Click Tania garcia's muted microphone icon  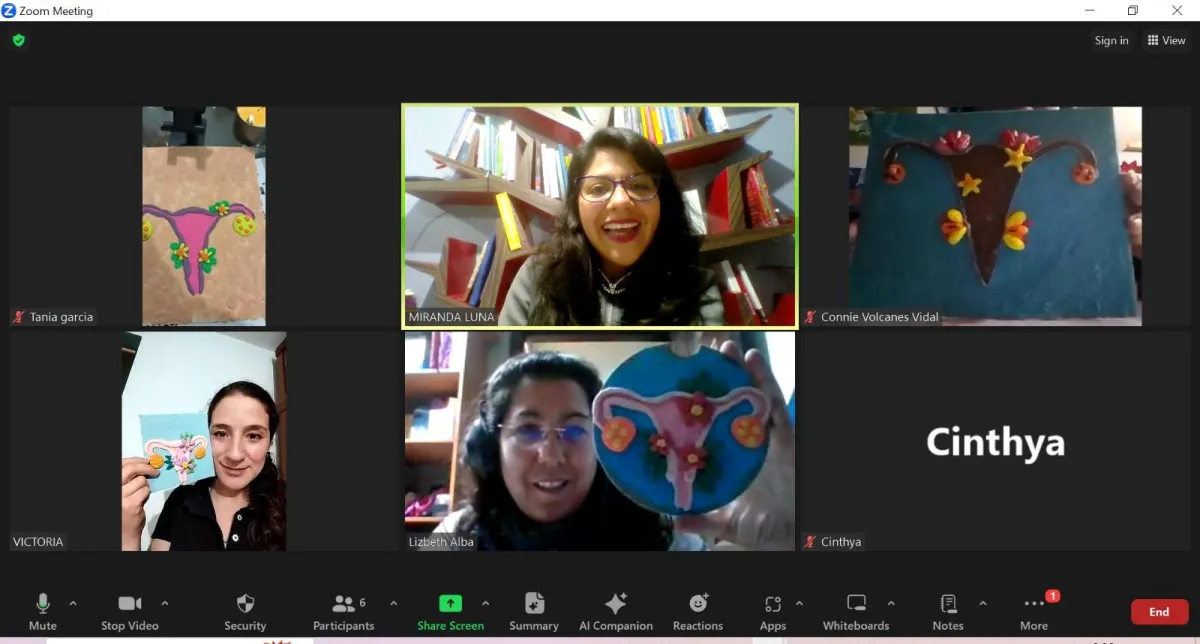point(18,317)
